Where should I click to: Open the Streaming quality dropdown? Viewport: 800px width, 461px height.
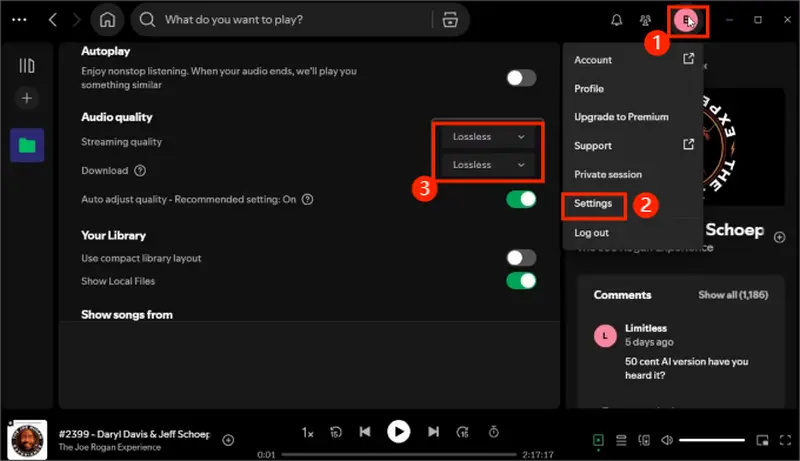pyautogui.click(x=488, y=137)
